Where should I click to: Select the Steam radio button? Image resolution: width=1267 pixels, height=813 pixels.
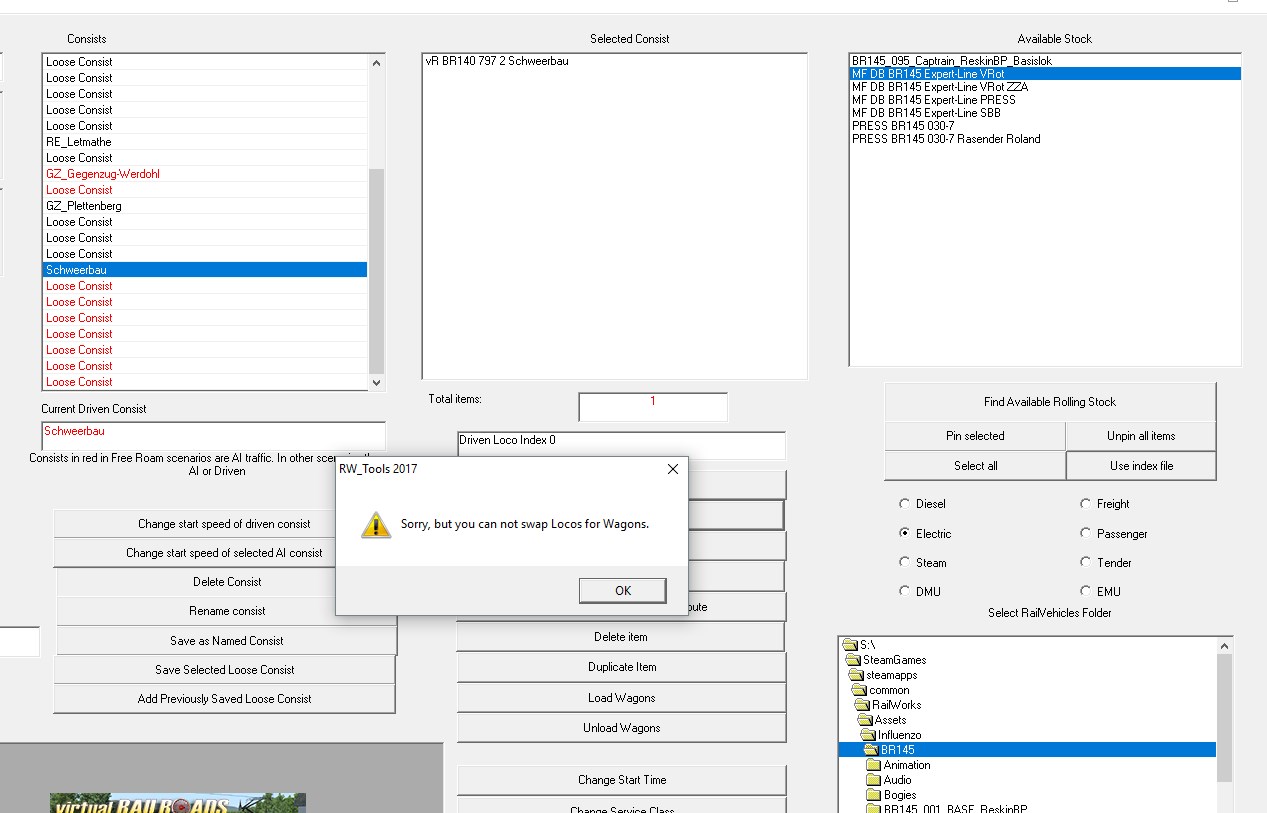pos(905,562)
